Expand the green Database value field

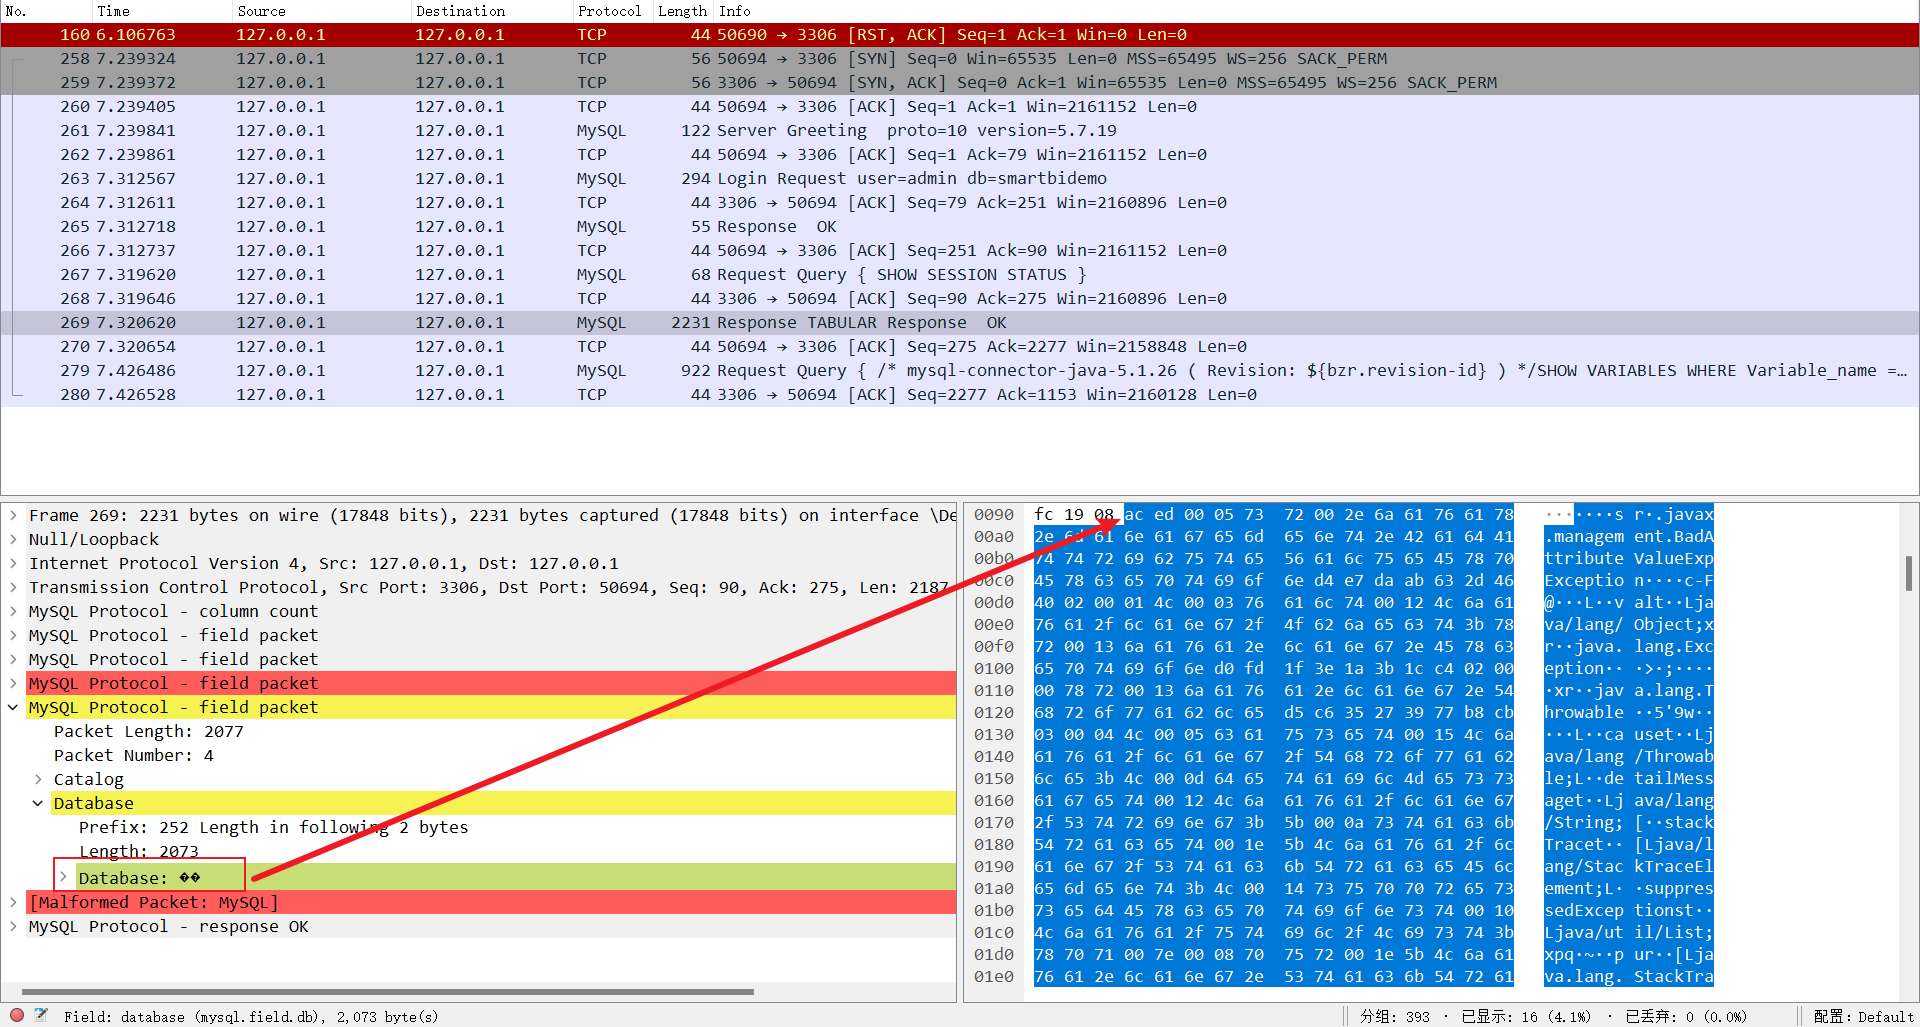(63, 878)
